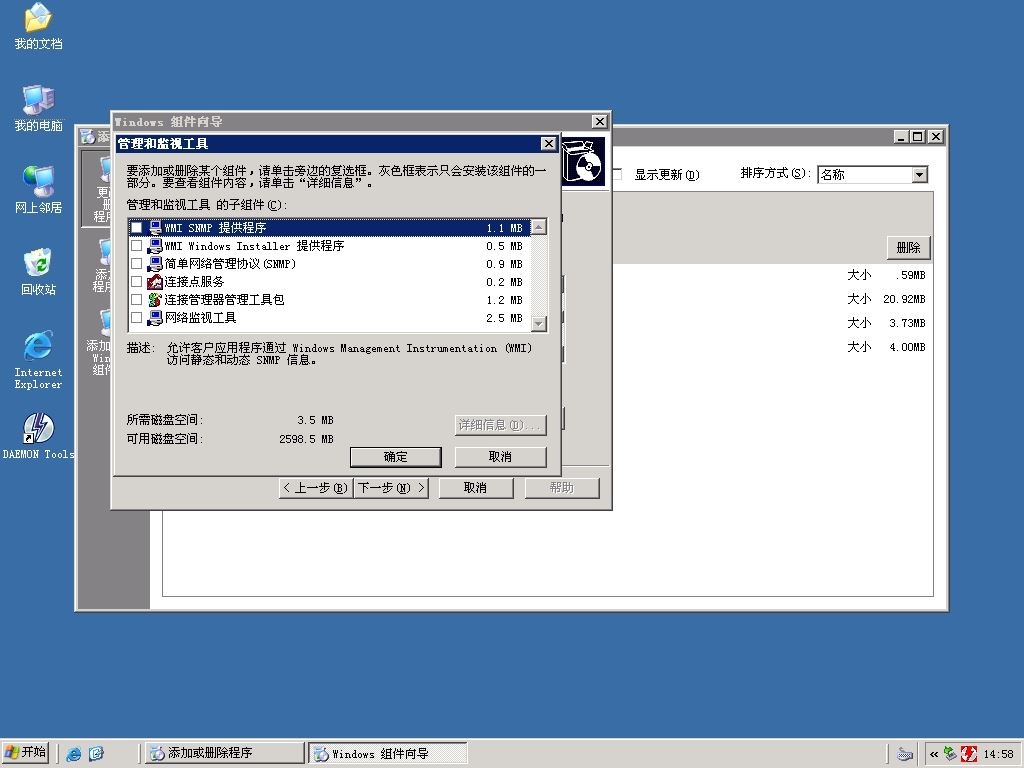
Task: Open the 排序方式 名称 dropdown
Action: [x=920, y=175]
